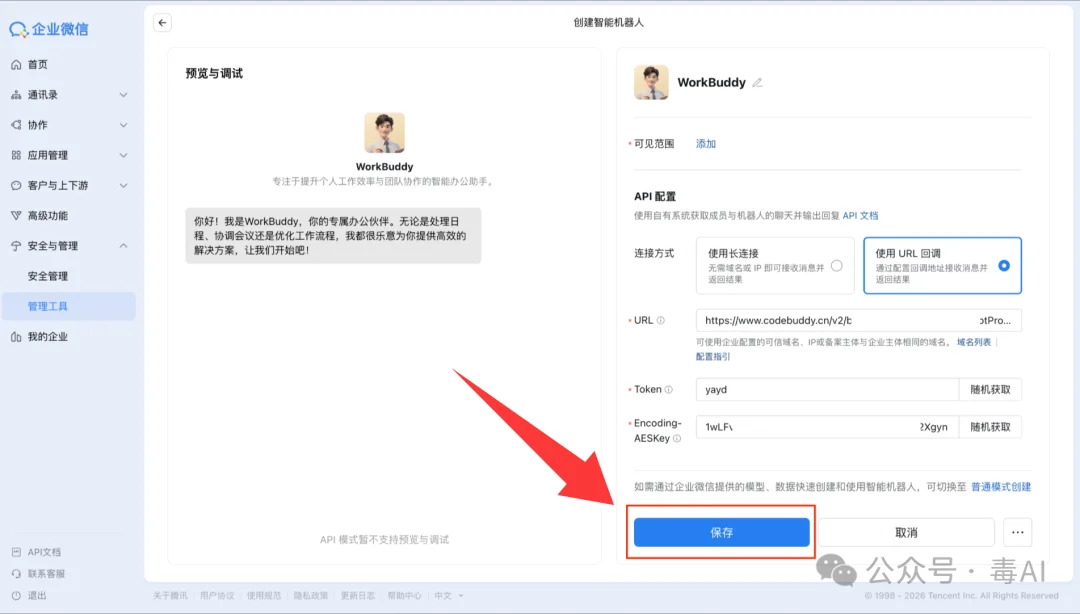Select the 使用URL回调 option
1080x614 pixels.
pos(942,265)
